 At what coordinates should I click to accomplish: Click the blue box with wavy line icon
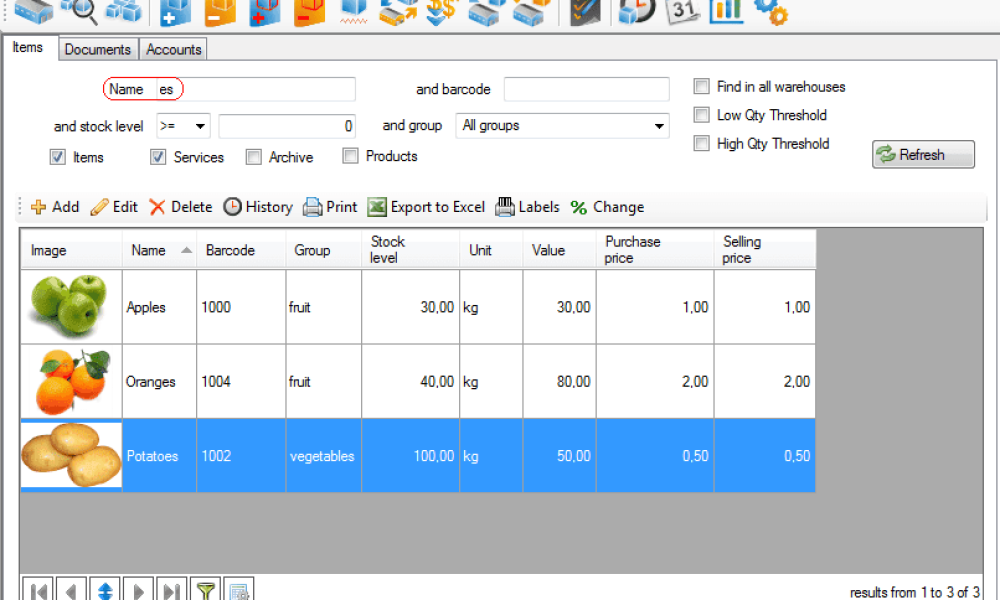click(x=353, y=11)
